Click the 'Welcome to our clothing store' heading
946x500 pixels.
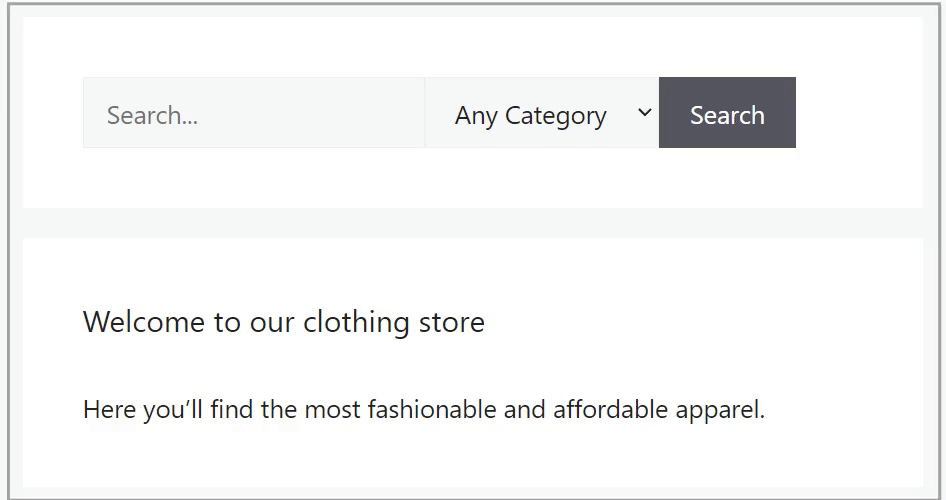tap(283, 322)
